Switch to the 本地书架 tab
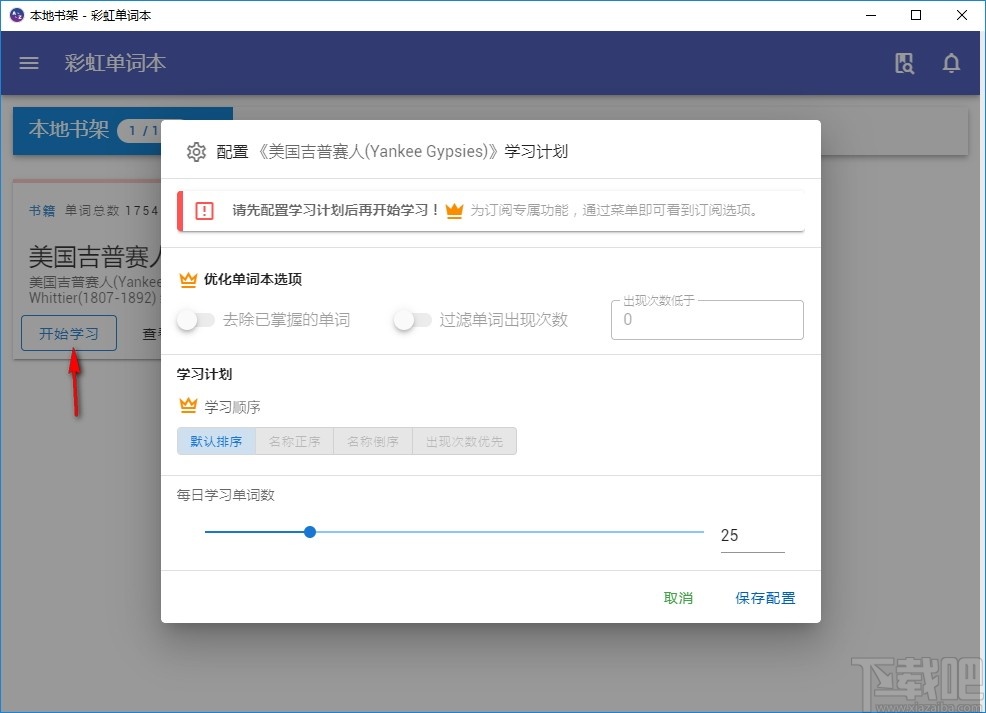The width and height of the screenshot is (986, 713). click(x=67, y=130)
